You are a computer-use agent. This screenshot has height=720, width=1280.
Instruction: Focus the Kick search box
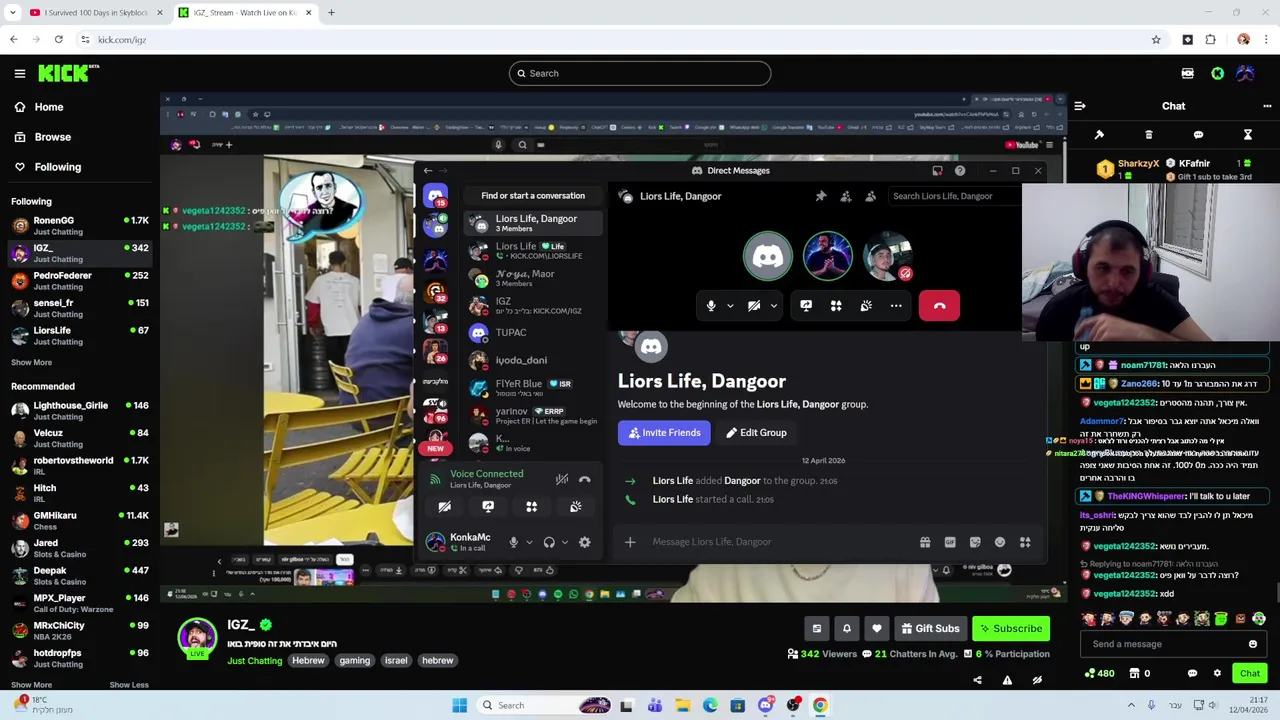pos(640,73)
